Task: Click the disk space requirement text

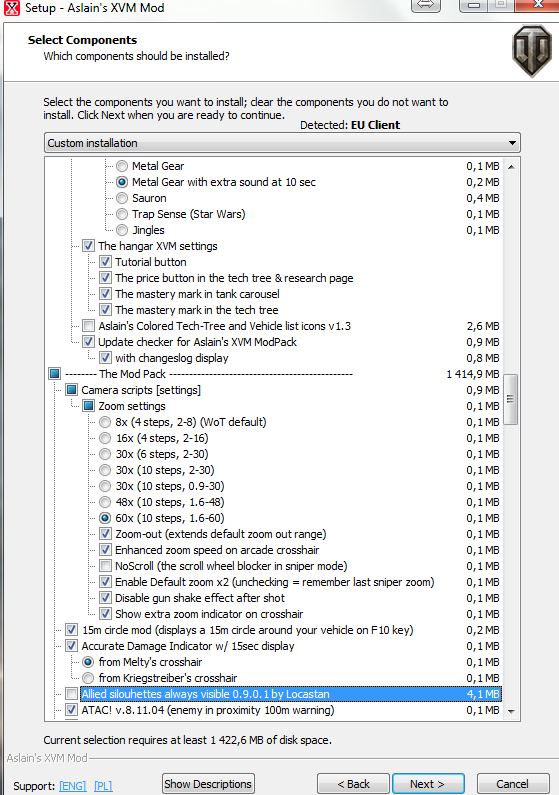Action: point(188,740)
